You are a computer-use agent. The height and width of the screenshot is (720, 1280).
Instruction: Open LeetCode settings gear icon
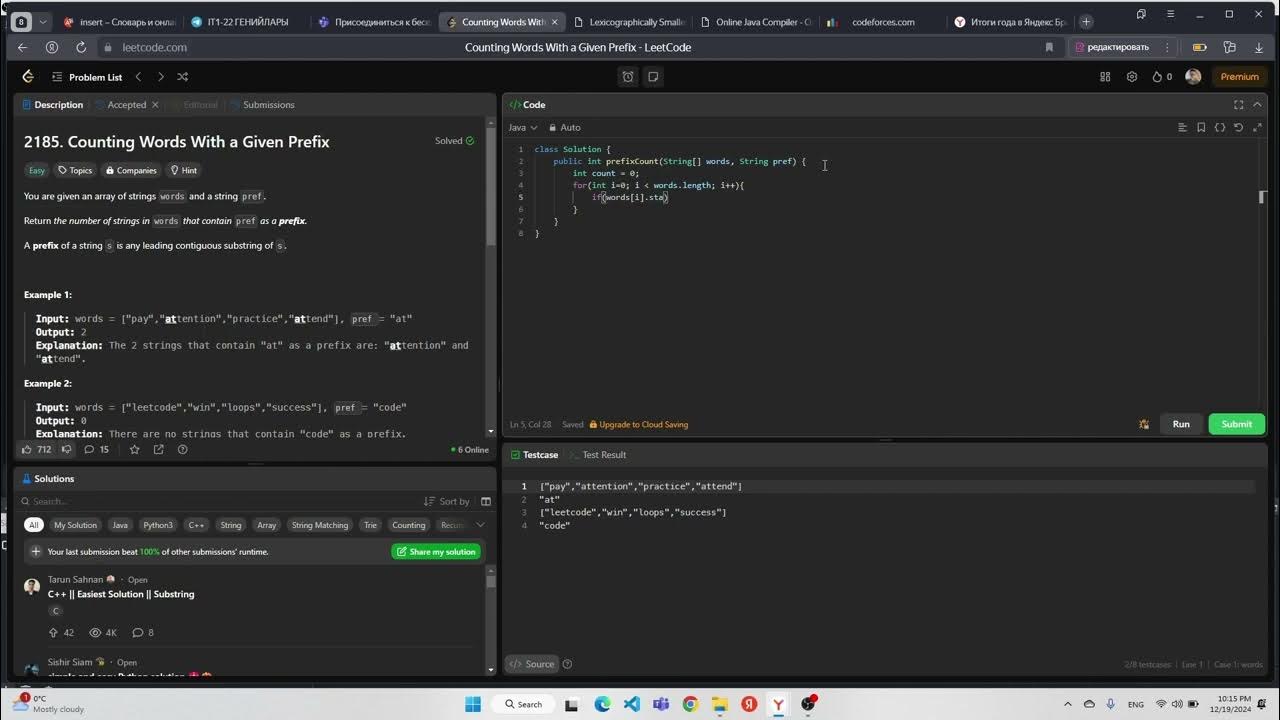[x=1132, y=77]
